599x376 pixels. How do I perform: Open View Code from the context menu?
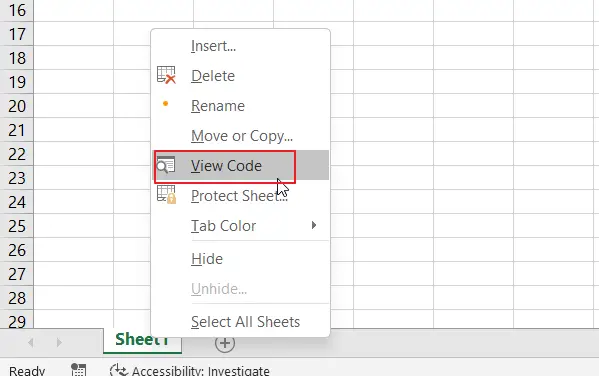pyautogui.click(x=241, y=165)
